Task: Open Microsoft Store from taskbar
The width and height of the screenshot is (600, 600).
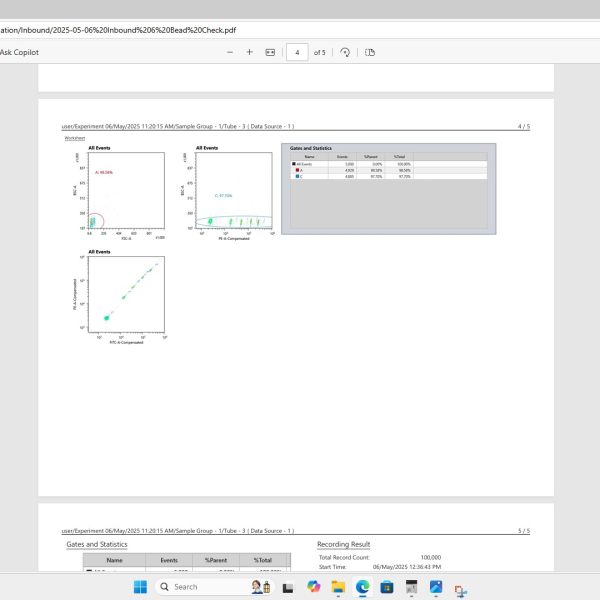Action: pyautogui.click(x=386, y=586)
